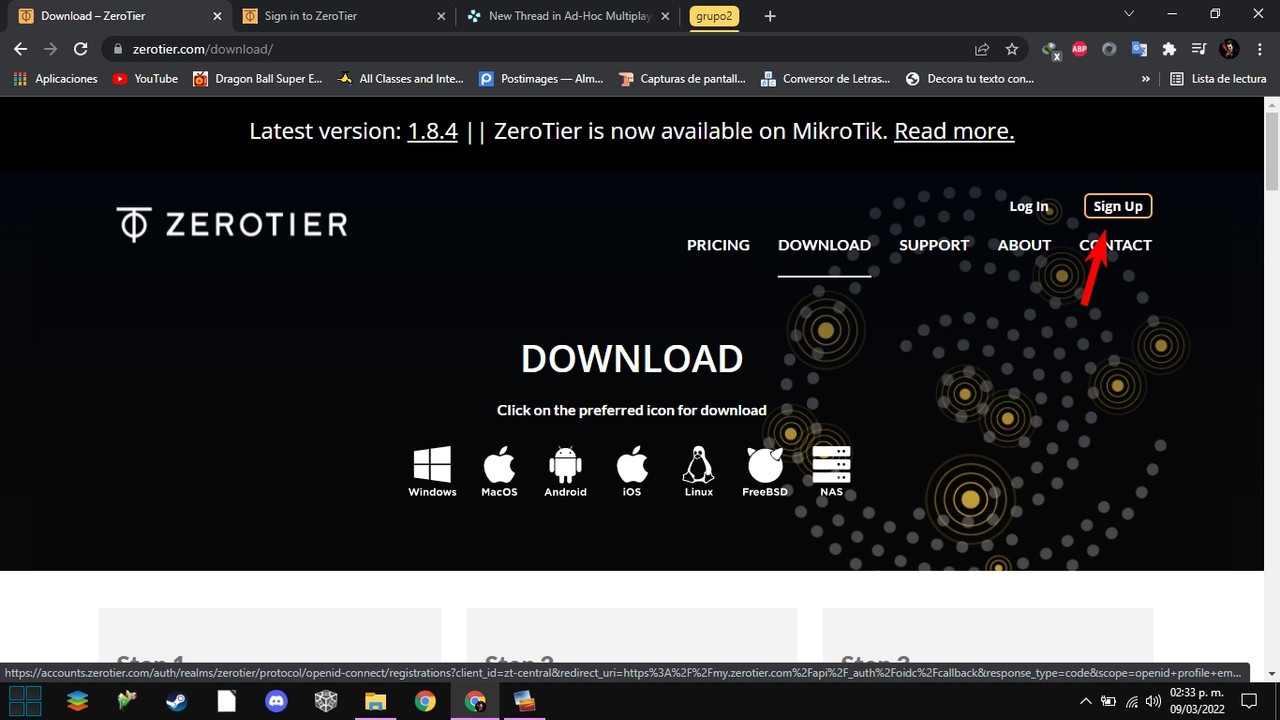
Task: Switch to Sign in to ZeroTier tab
Action: (x=343, y=16)
